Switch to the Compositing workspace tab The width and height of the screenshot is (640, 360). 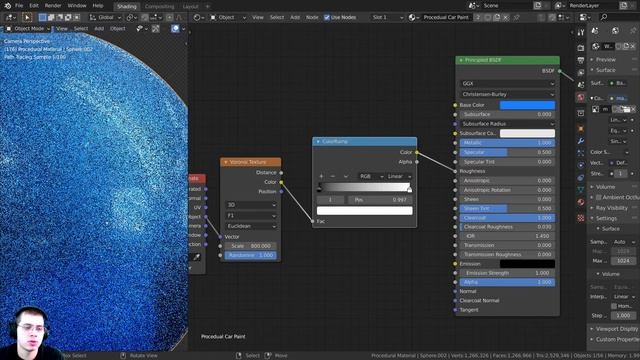tap(160, 7)
